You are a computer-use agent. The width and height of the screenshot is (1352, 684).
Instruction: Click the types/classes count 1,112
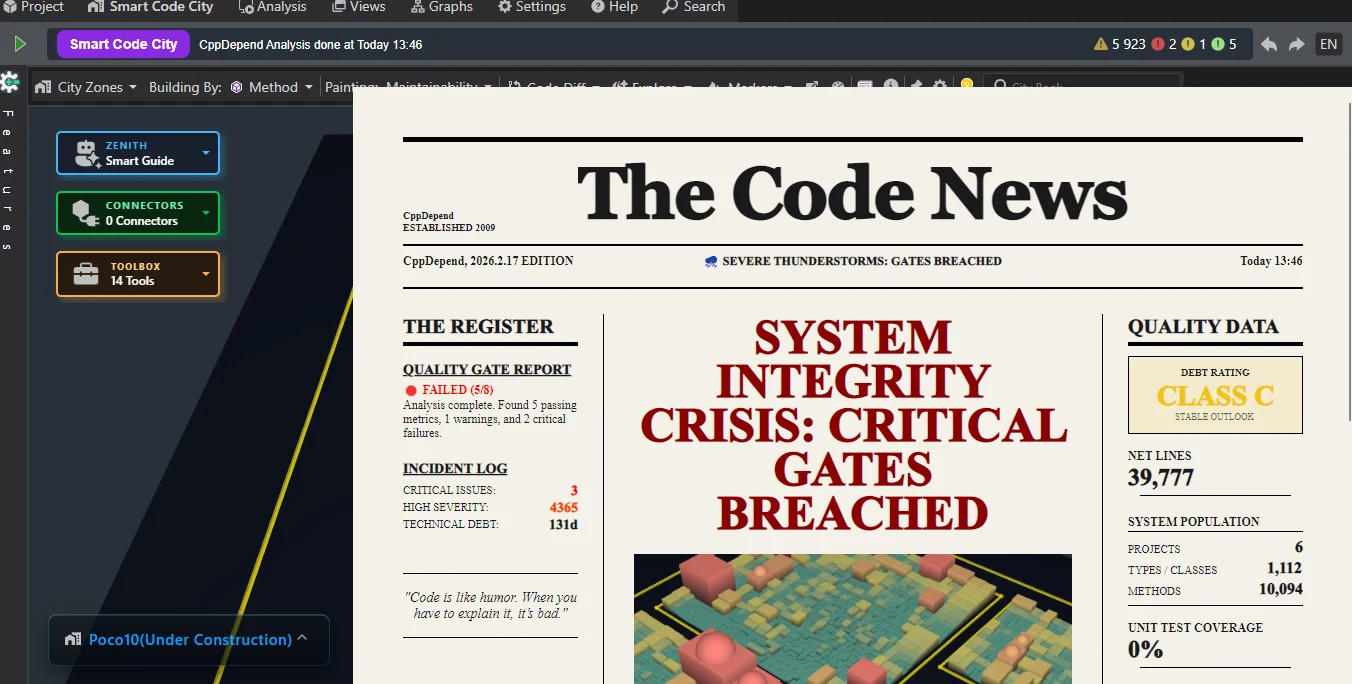pyautogui.click(x=1284, y=568)
